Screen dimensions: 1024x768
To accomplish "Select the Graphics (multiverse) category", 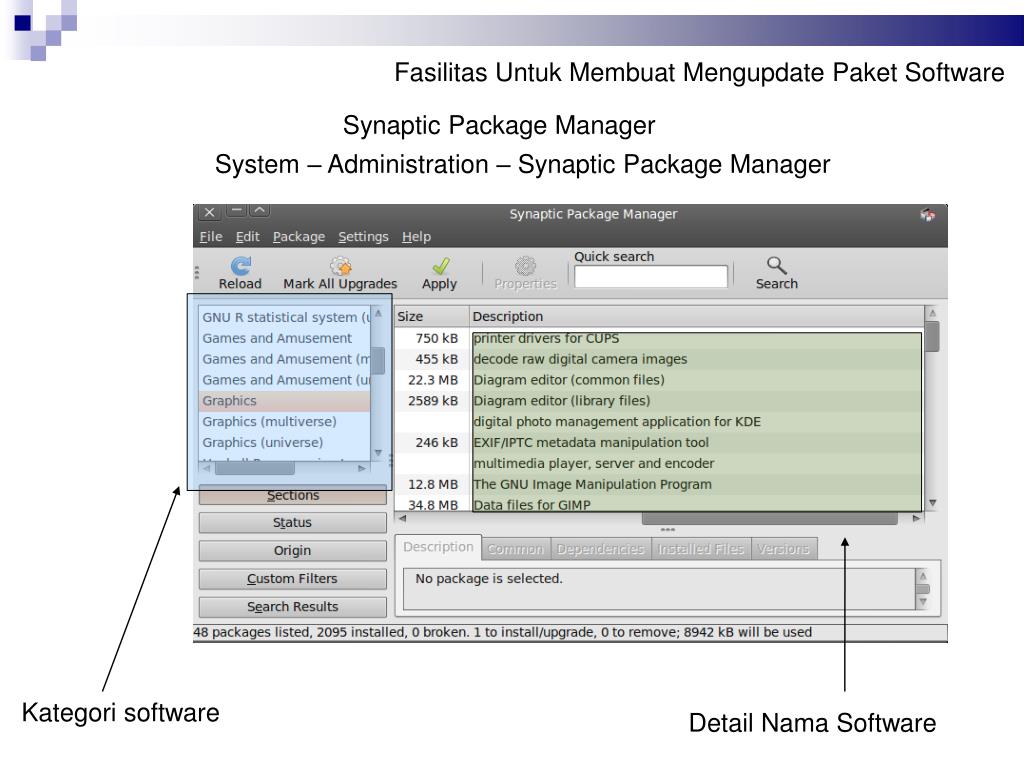I will [285, 422].
